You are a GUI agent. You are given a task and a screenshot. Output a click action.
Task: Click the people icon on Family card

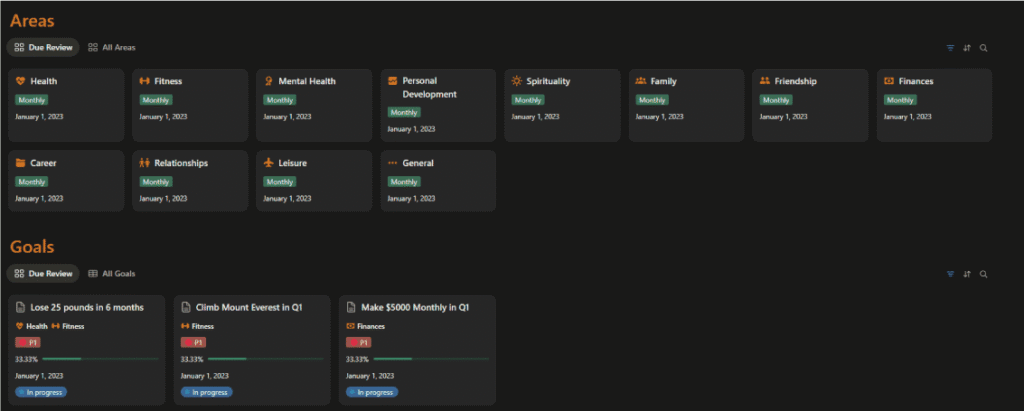coord(641,81)
